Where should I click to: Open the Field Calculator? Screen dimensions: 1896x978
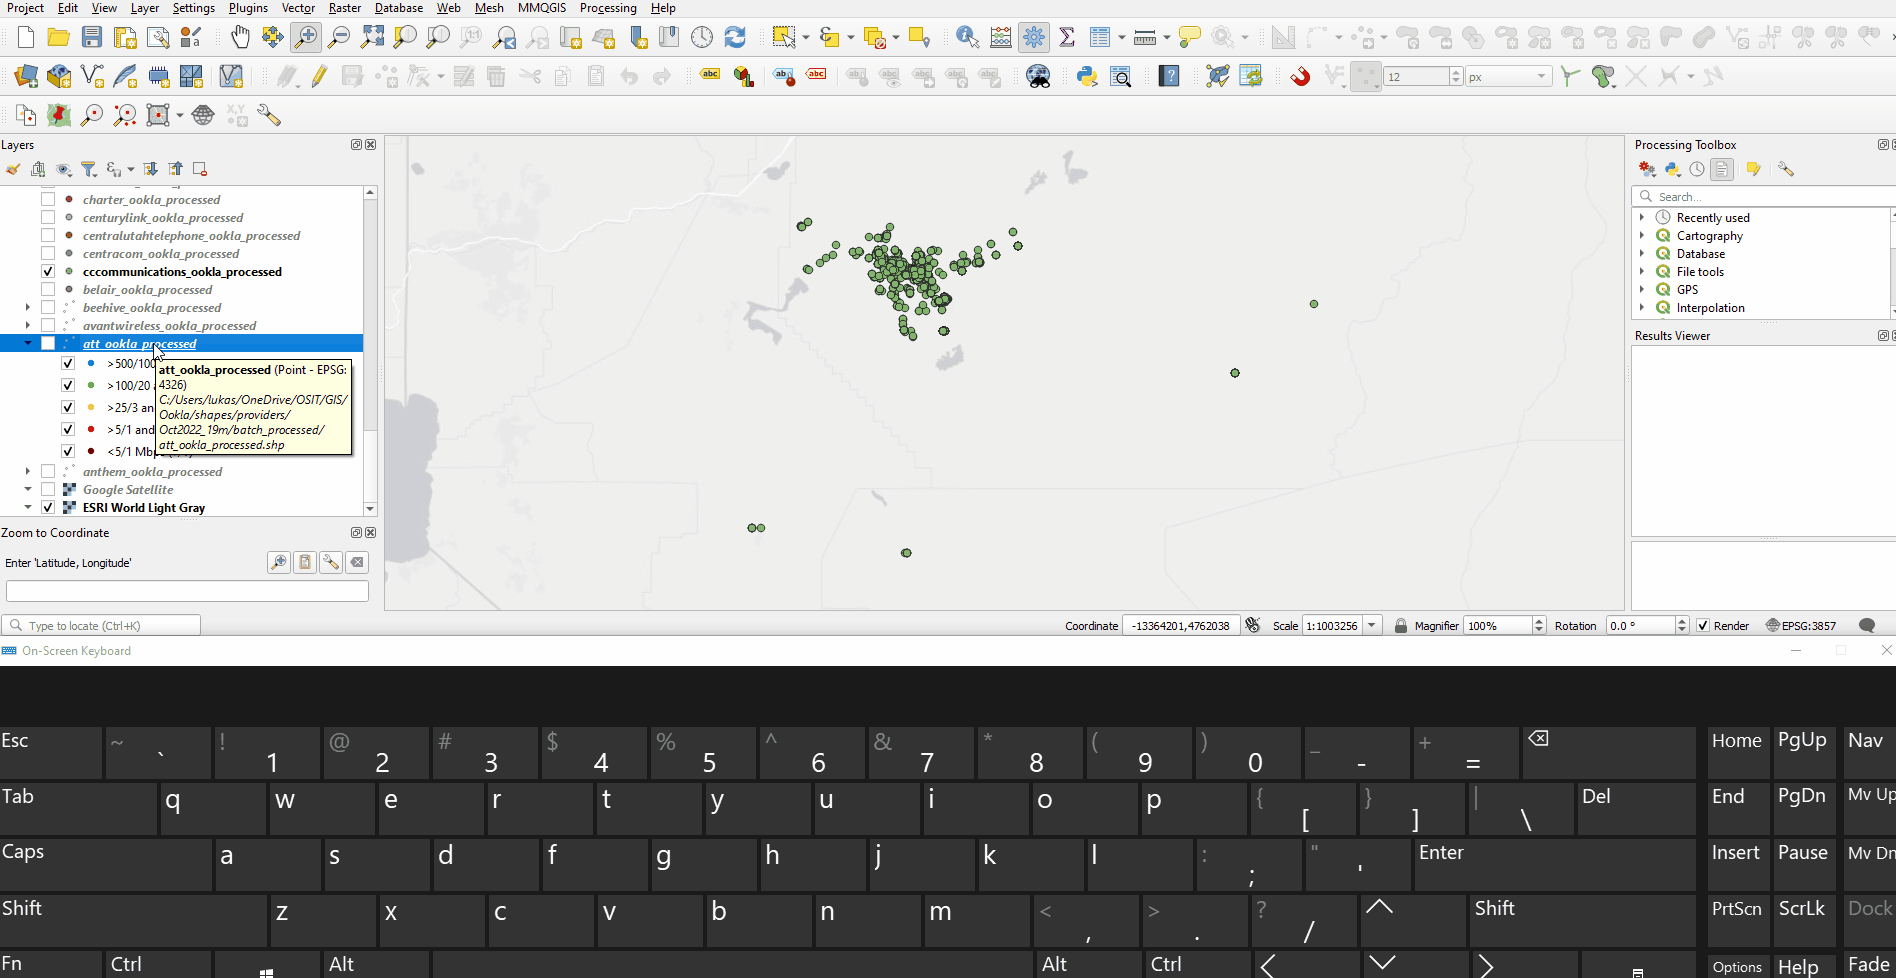1001,37
